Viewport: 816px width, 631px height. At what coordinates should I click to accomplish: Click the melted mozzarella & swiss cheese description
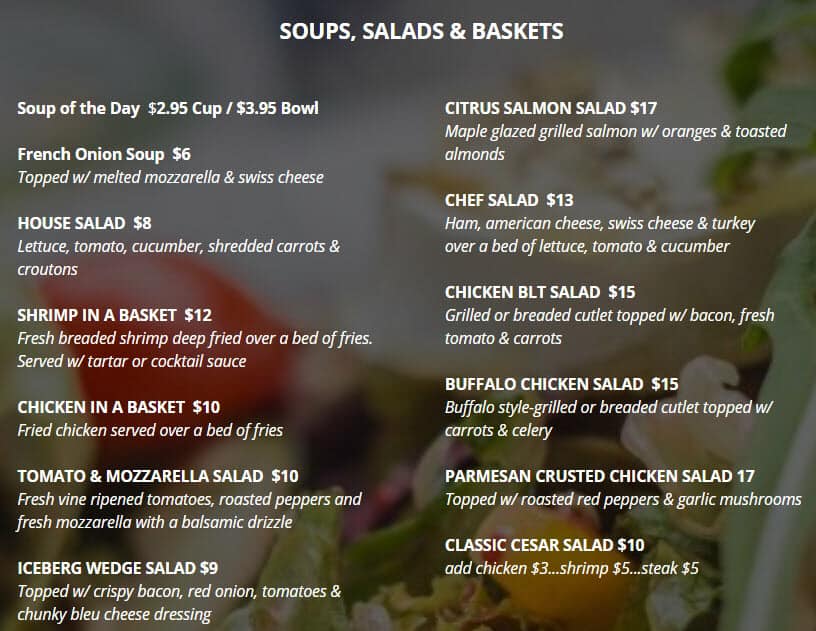point(170,177)
